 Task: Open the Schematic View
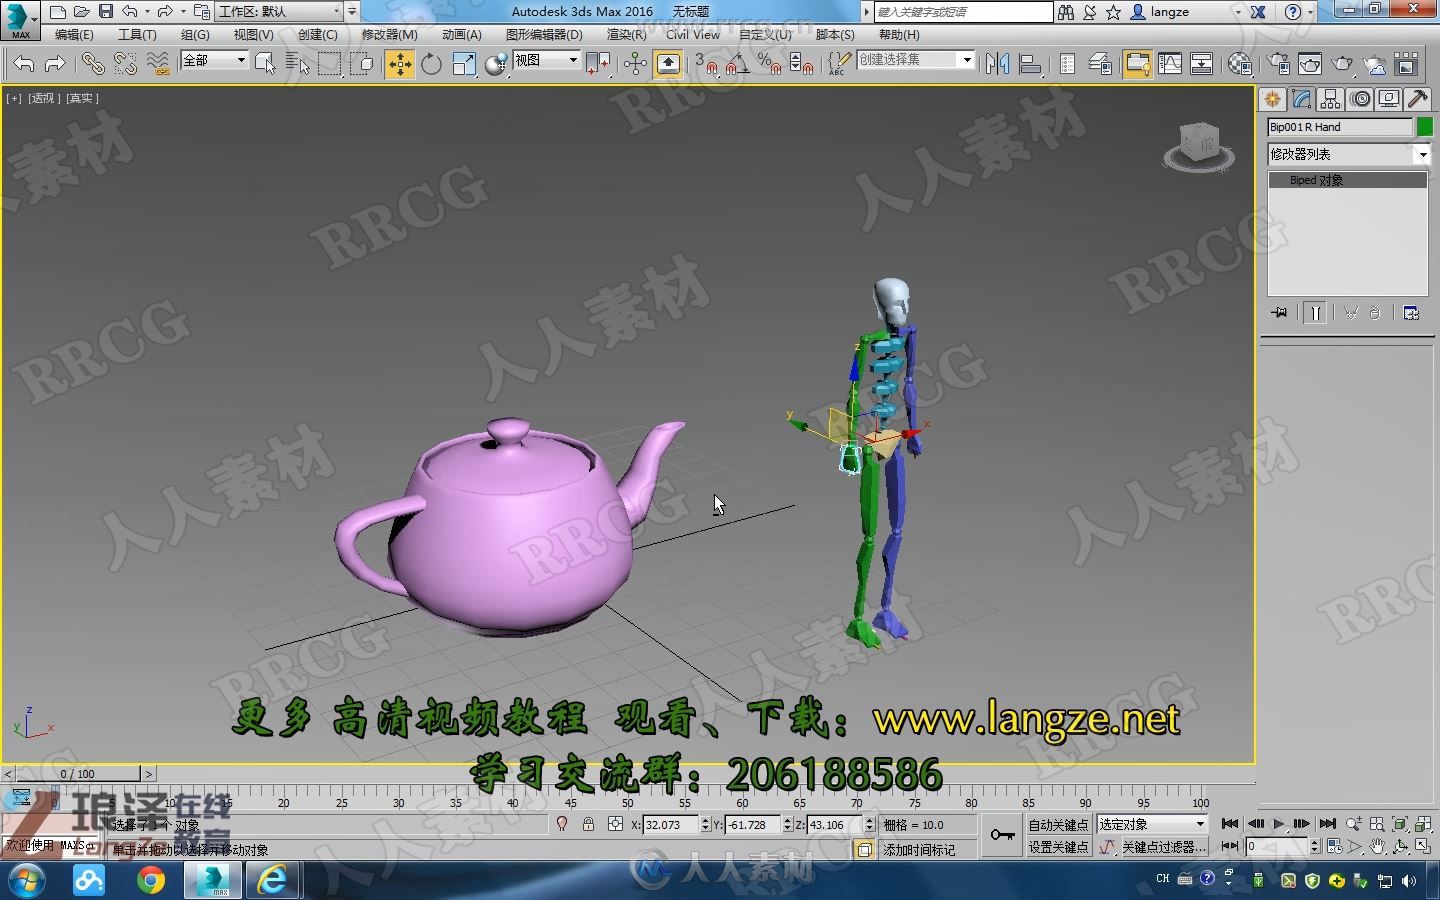coord(1201,64)
